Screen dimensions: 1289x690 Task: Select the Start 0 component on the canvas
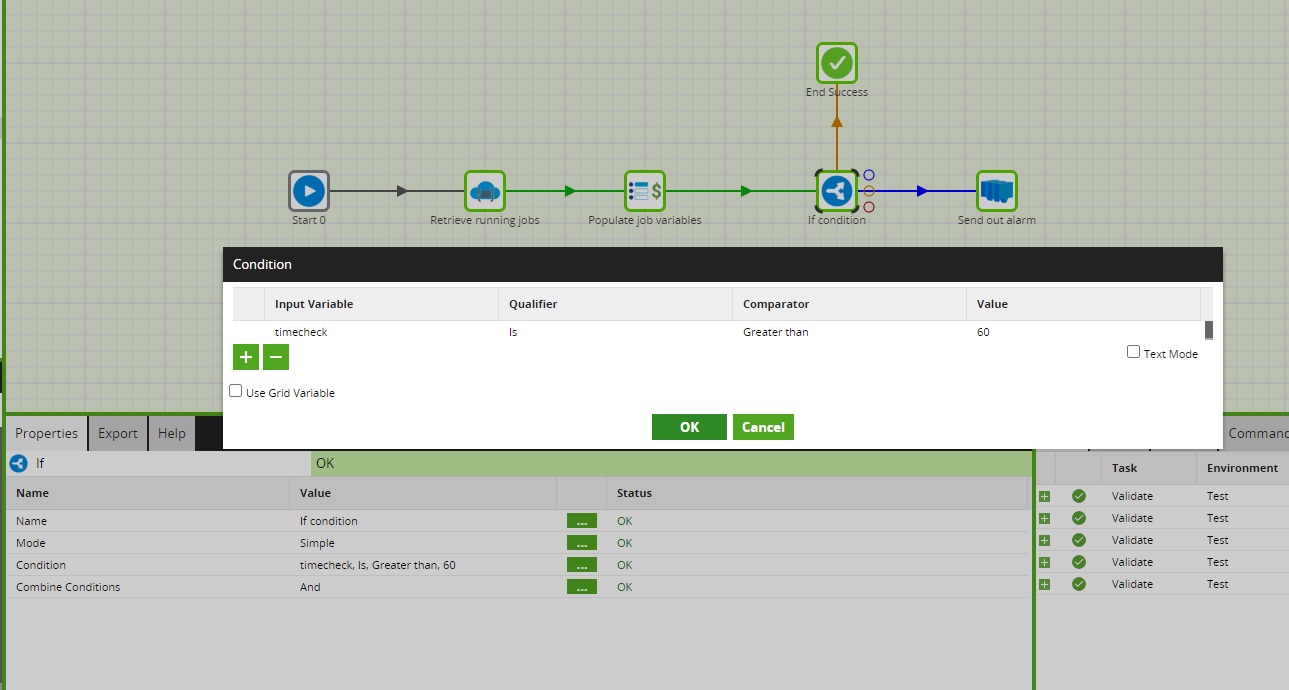[x=308, y=190]
